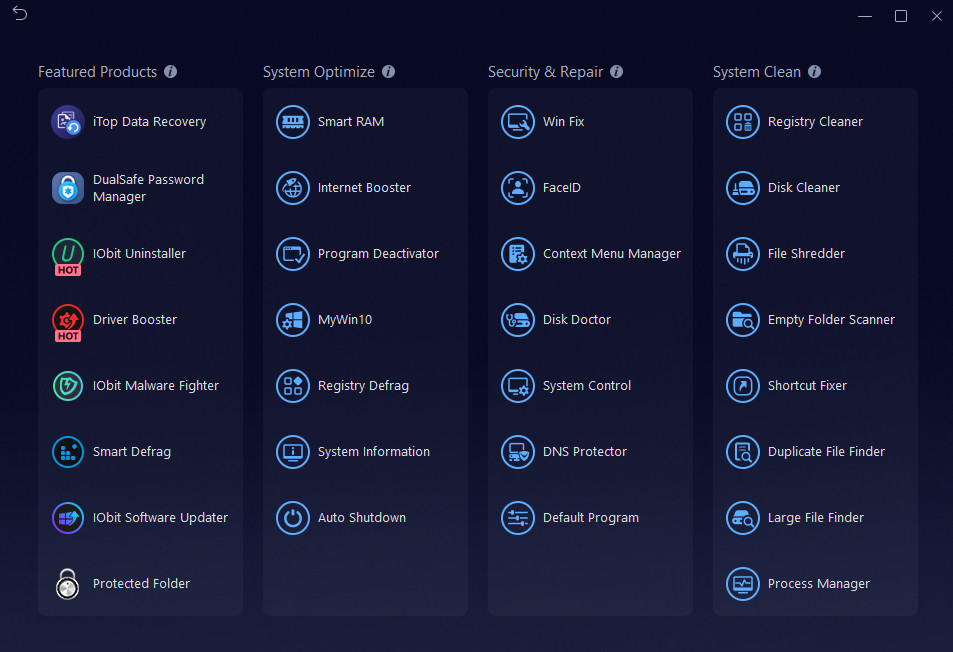Open Registry Defrag icon

[293, 386]
